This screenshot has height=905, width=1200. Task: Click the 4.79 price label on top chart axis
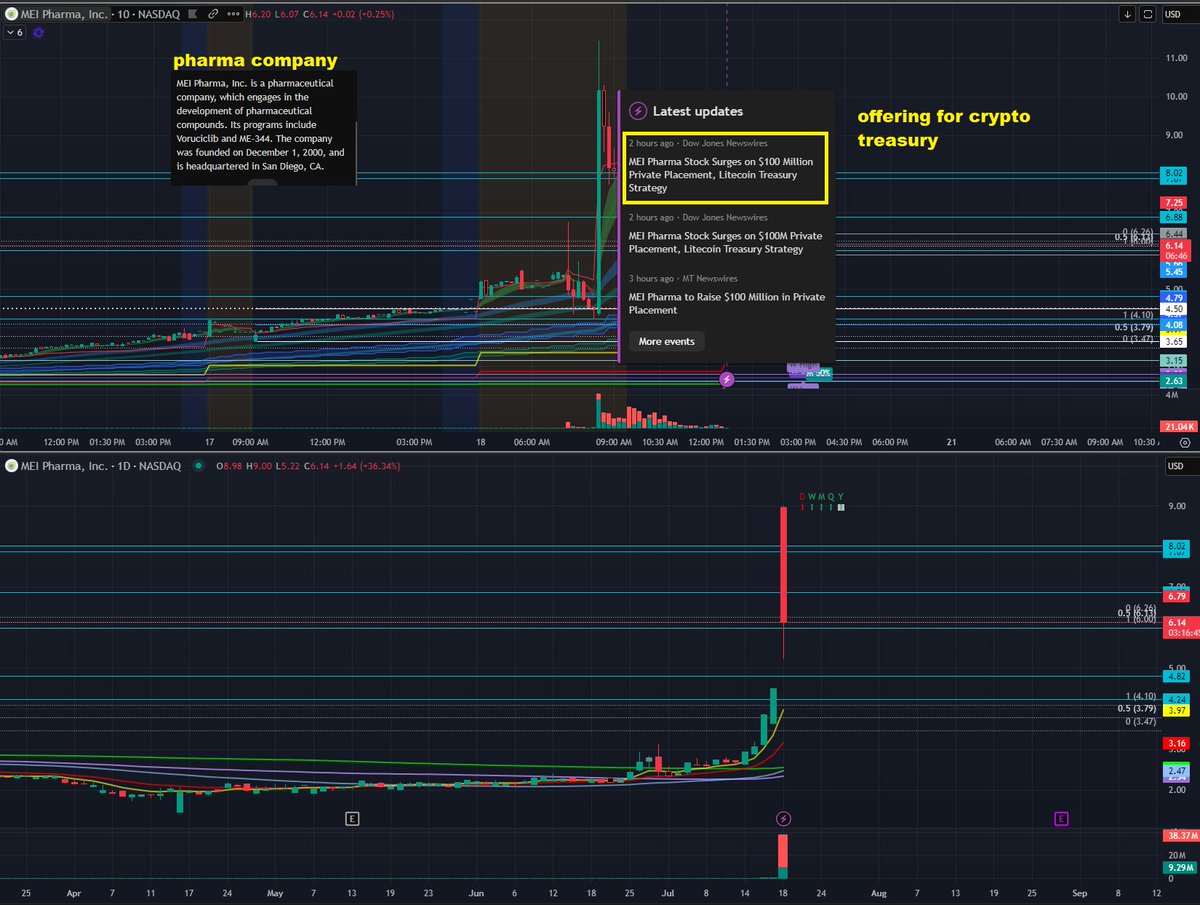1173,297
